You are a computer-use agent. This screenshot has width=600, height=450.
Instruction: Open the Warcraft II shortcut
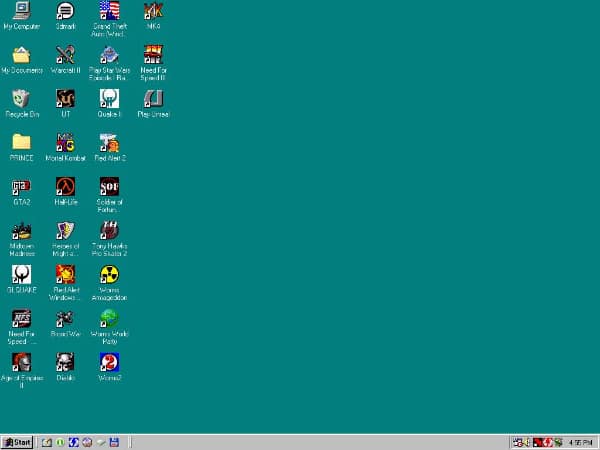point(65,55)
